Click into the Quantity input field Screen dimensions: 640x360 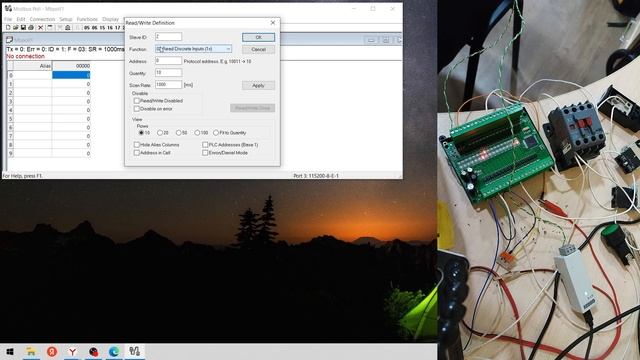coord(168,73)
